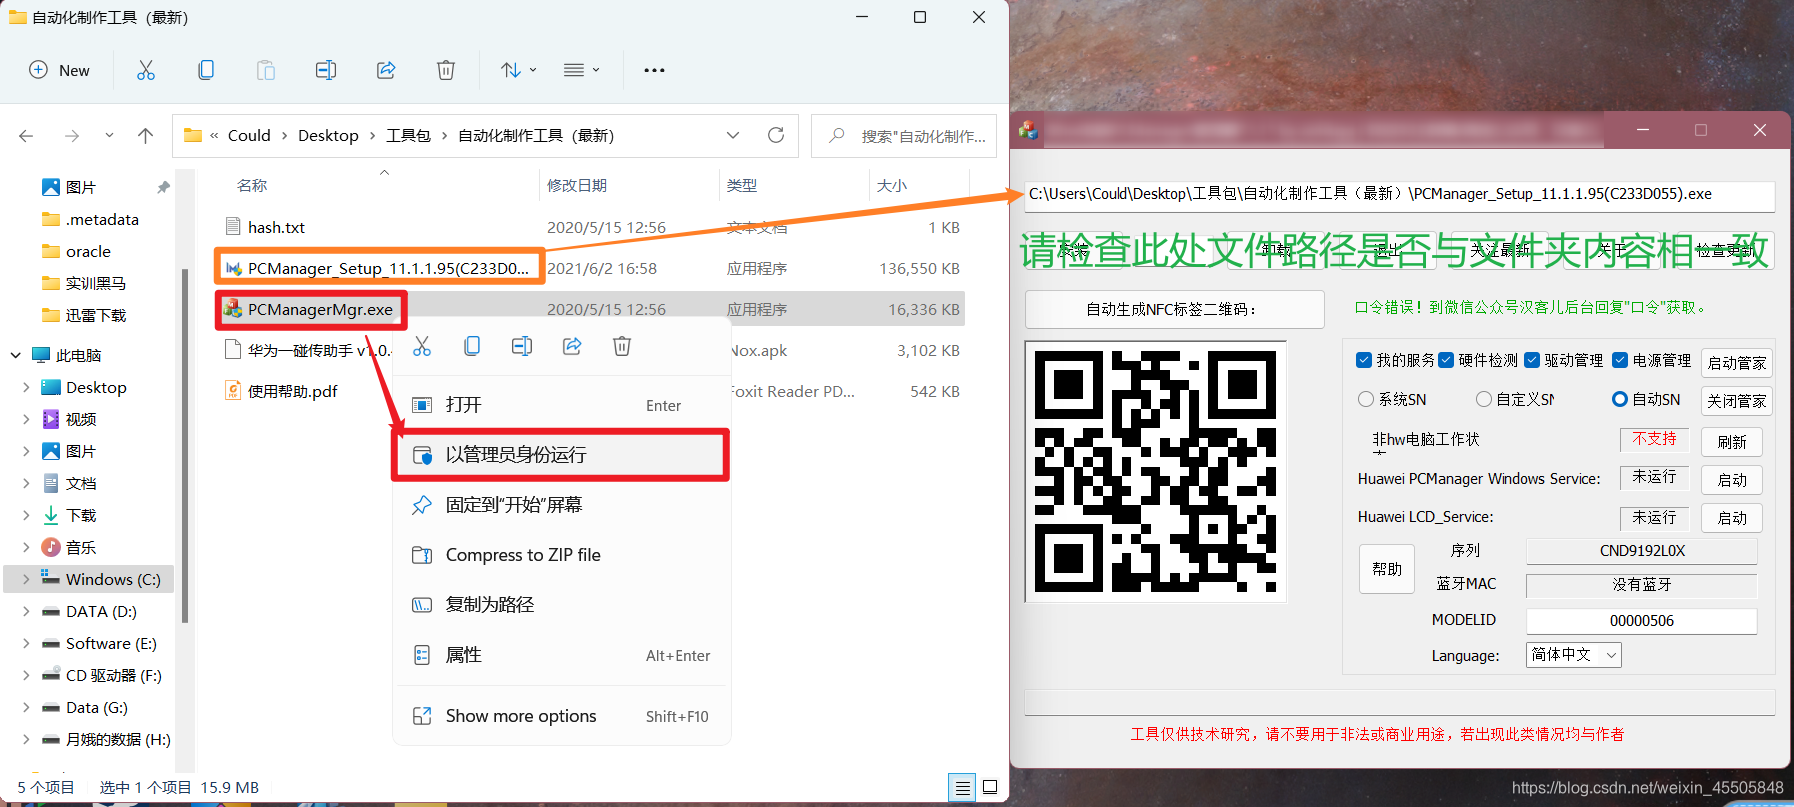Choose 复制为路径 in context menu
The width and height of the screenshot is (1794, 807).
(561, 605)
